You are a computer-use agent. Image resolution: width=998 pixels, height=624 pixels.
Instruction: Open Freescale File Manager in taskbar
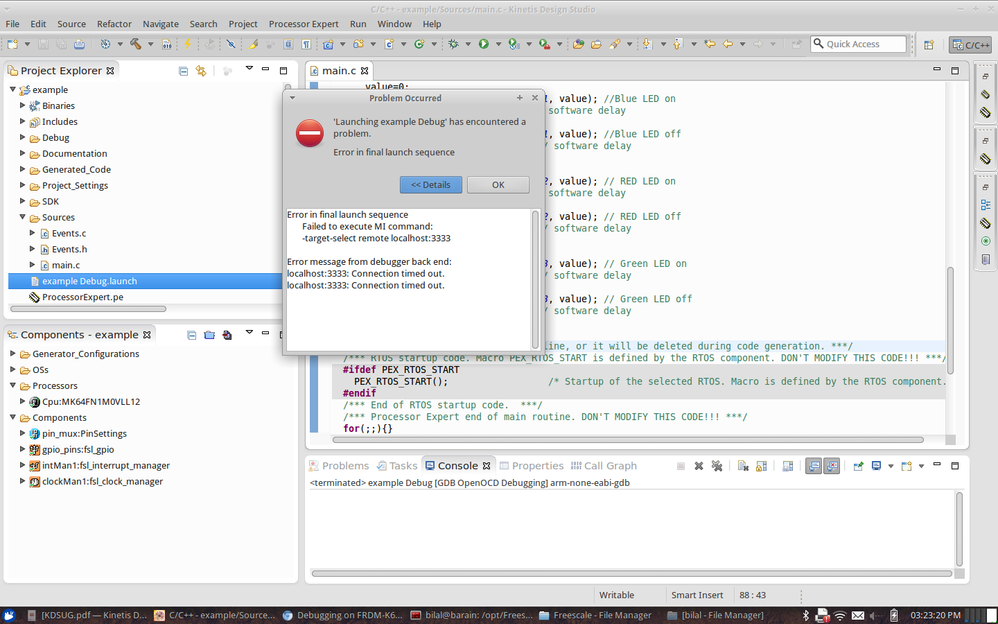pyautogui.click(x=595, y=615)
